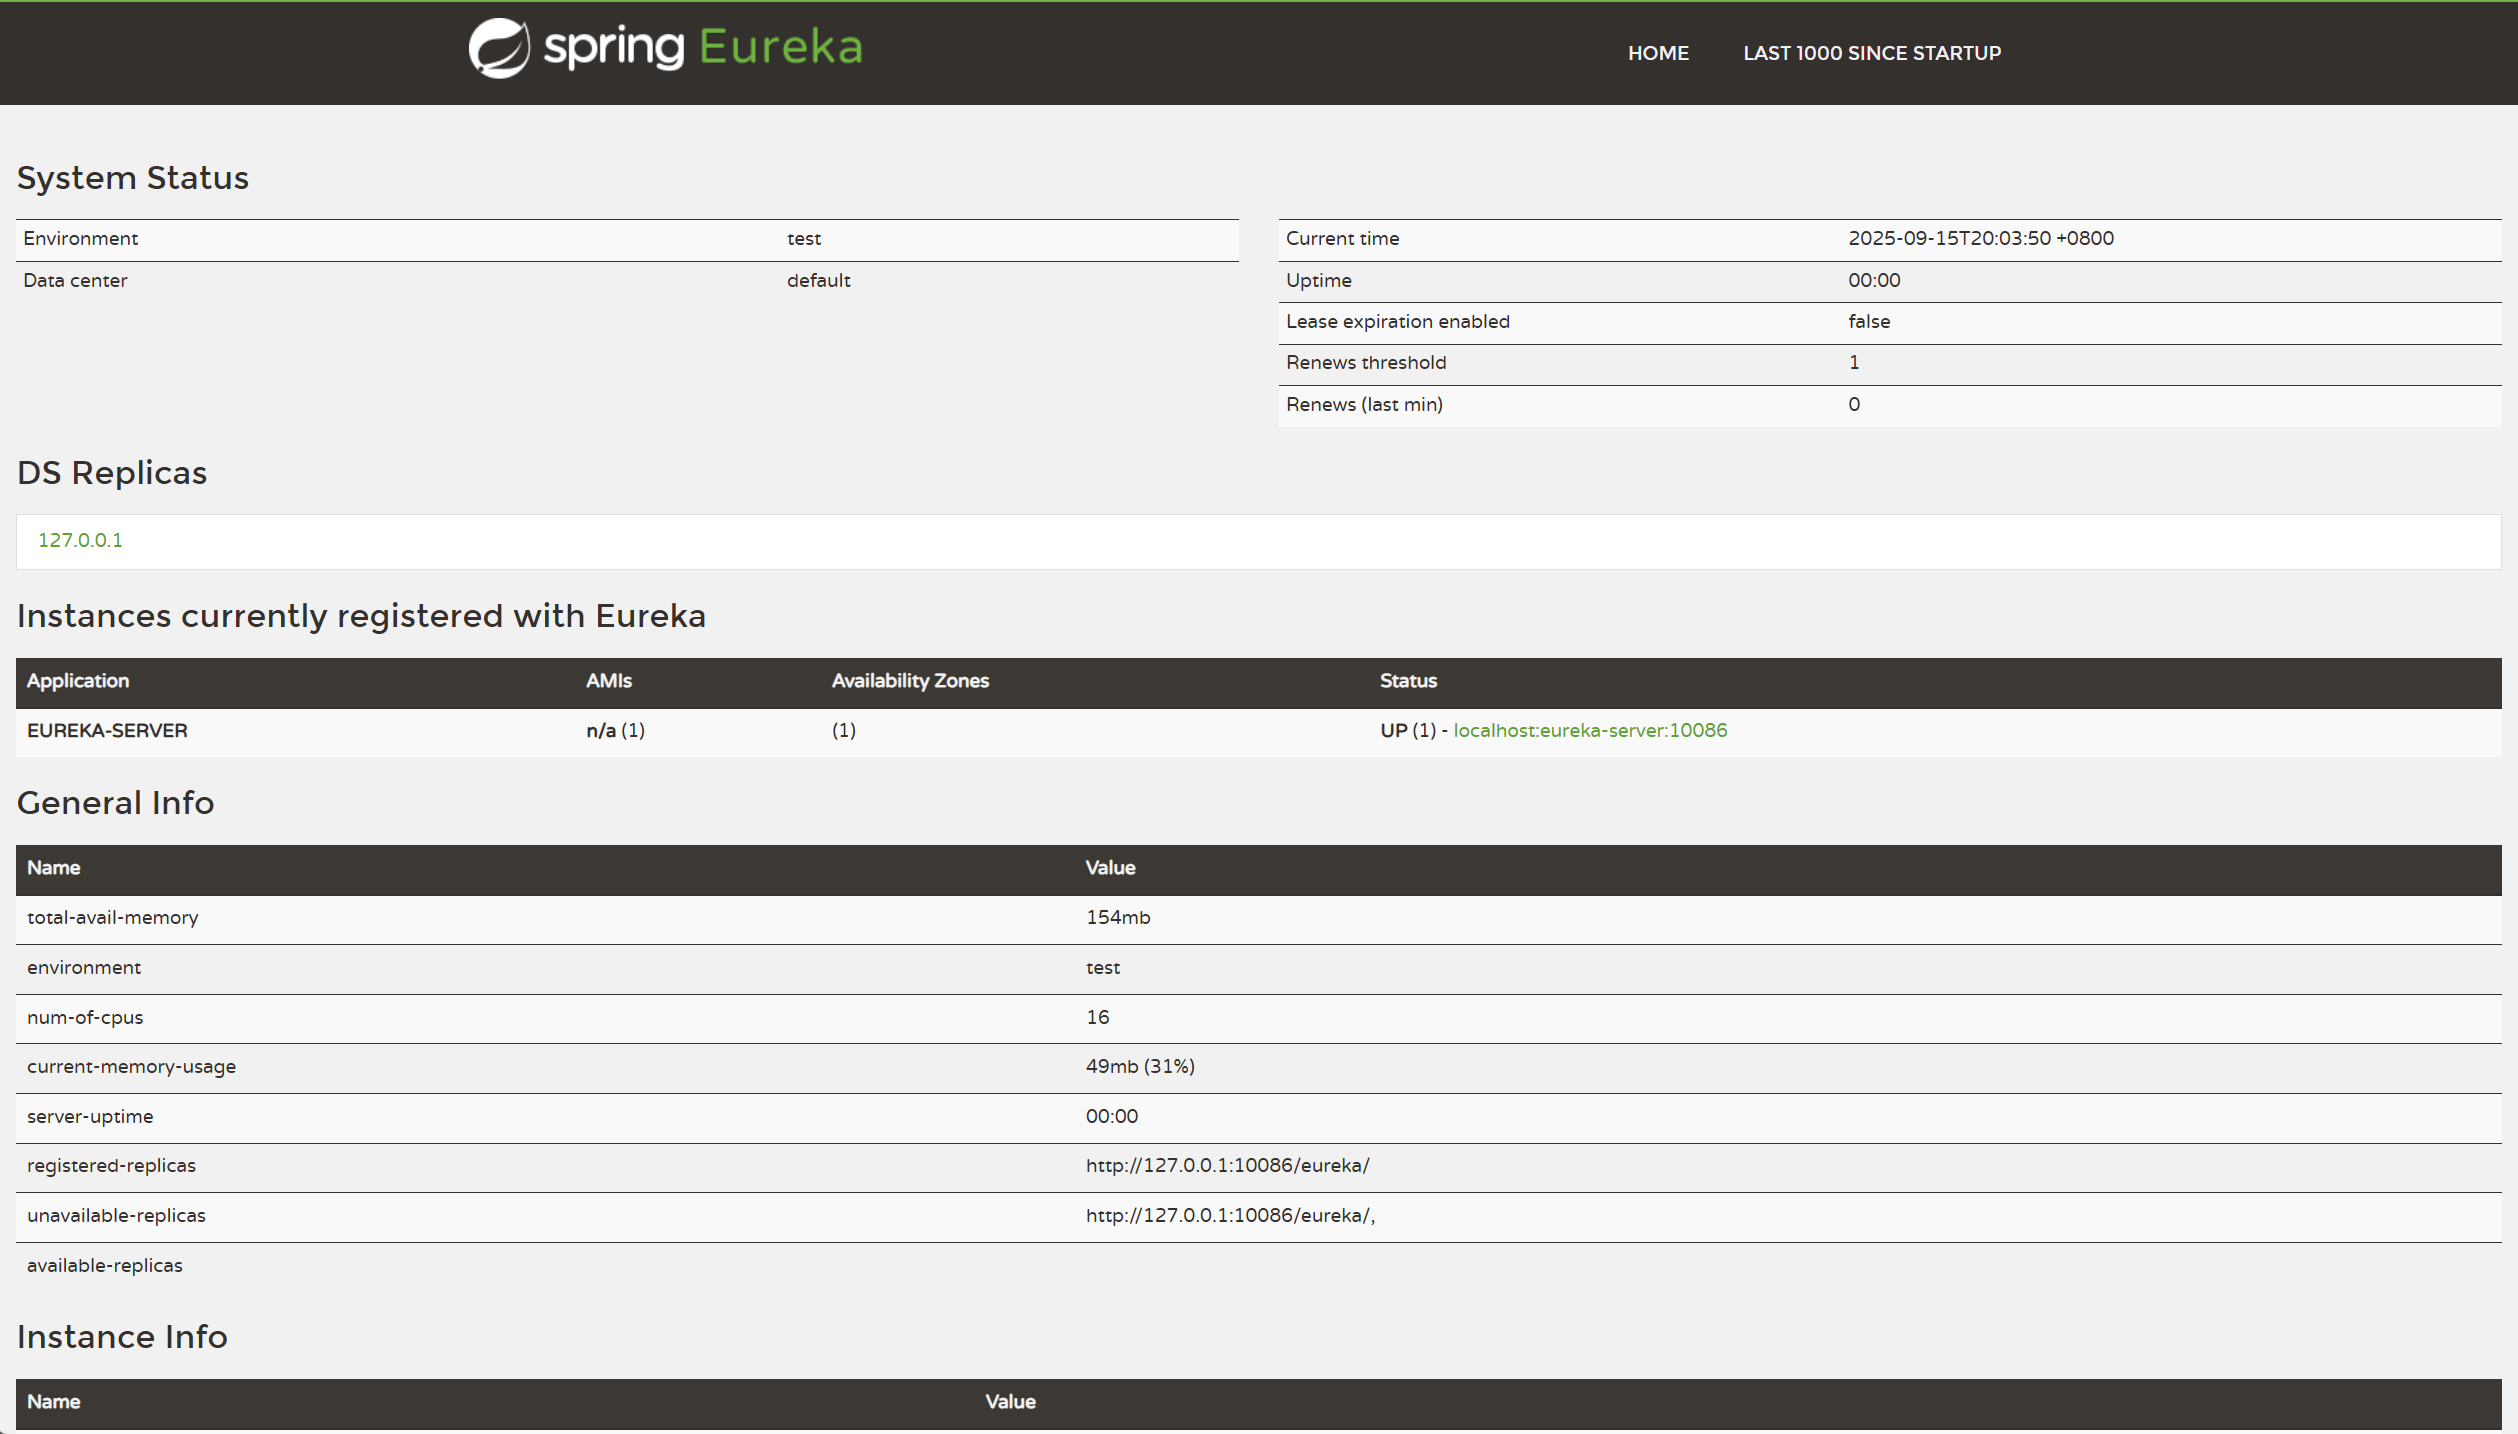Click the current-memory-usage 49mb value
The image size is (2518, 1434).
[1140, 1066]
